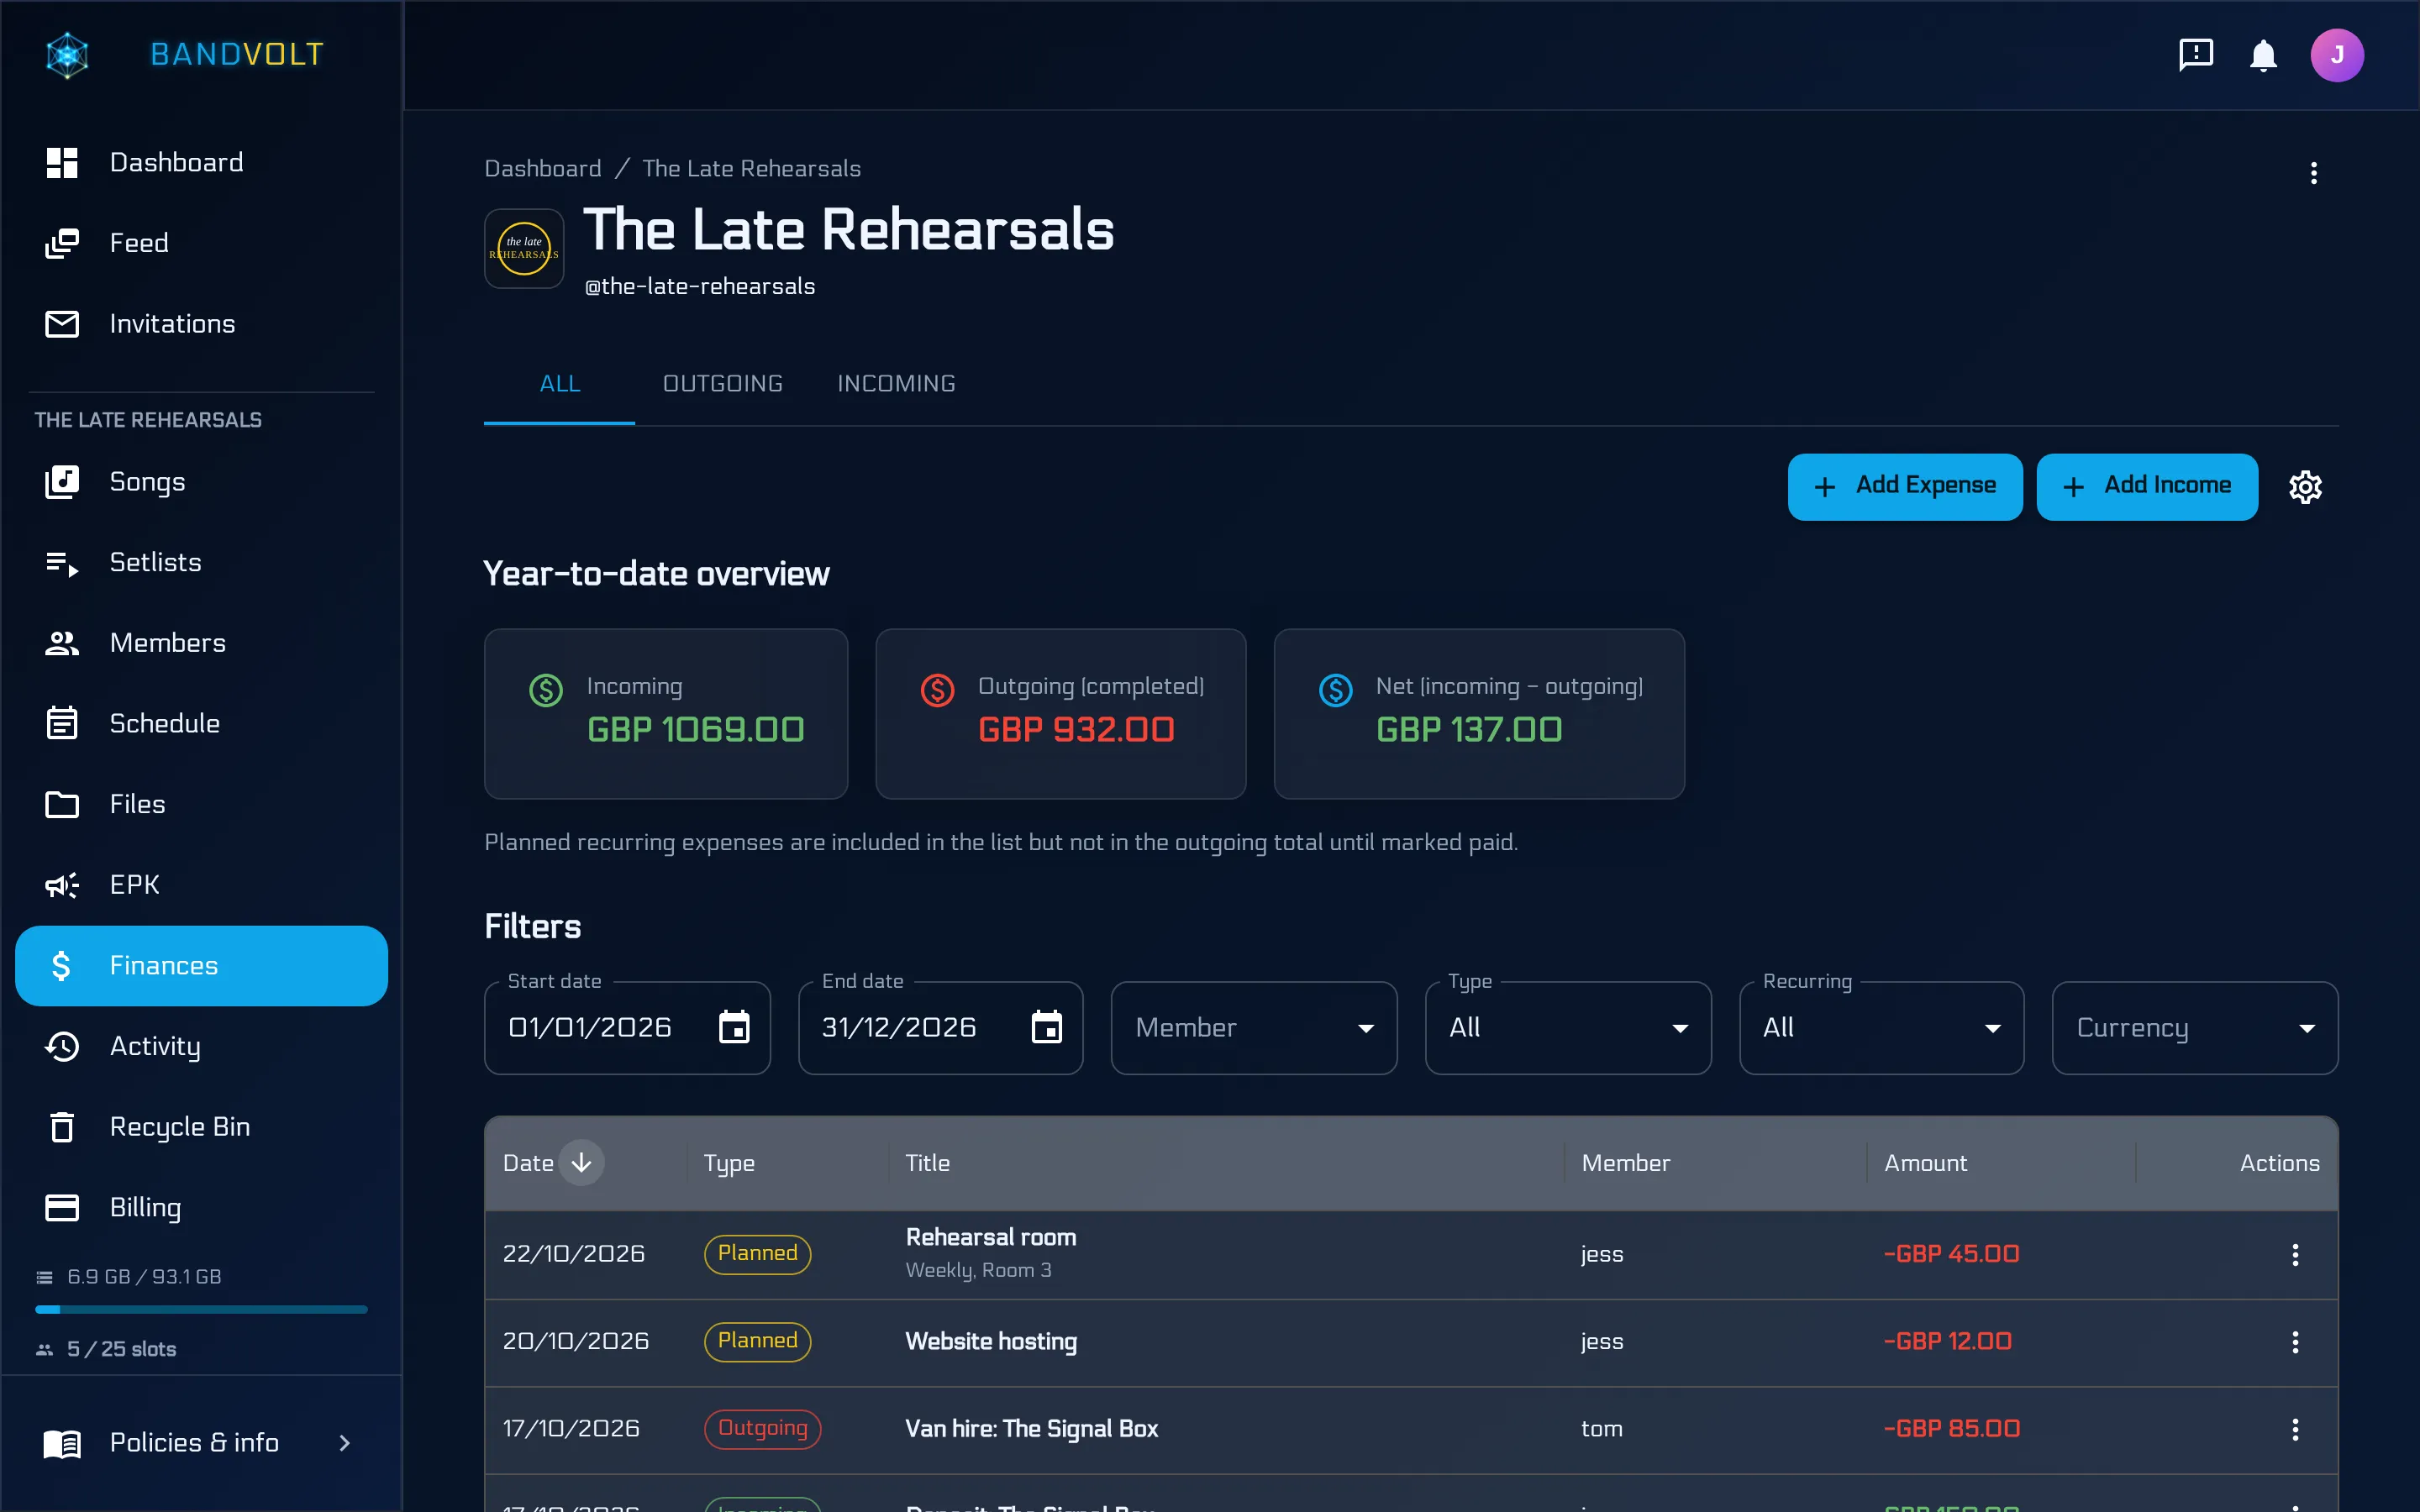Click Add Income button
Viewport: 2420px width, 1512px height.
[2146, 486]
